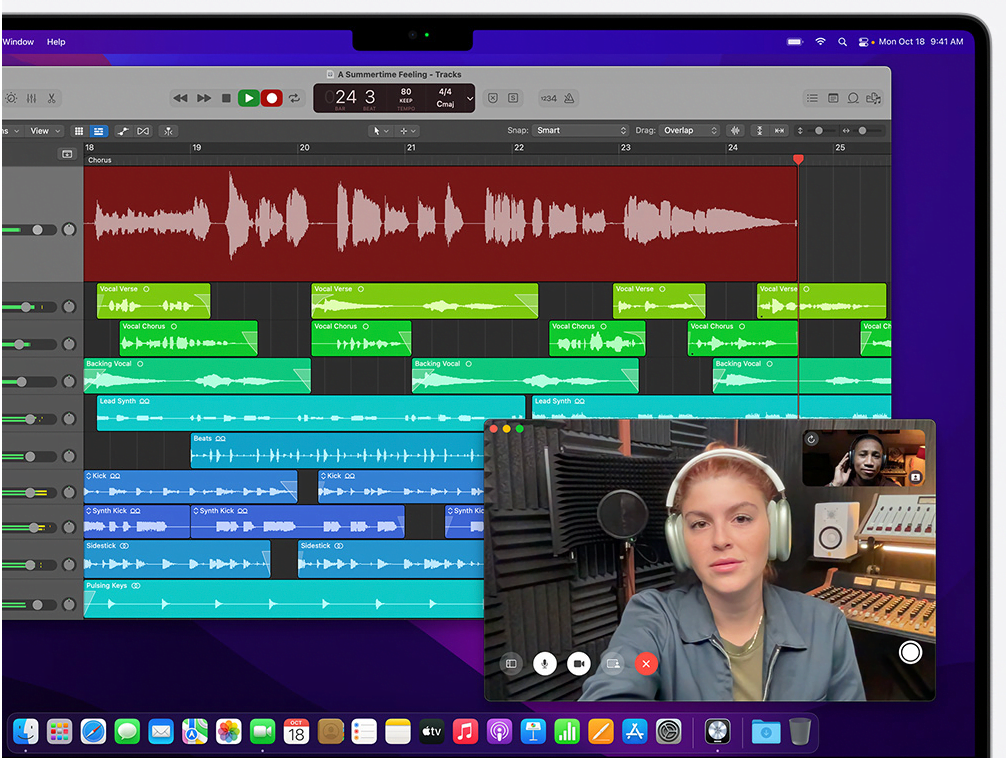
Task: Toggle the metronome click
Action: (x=569, y=98)
